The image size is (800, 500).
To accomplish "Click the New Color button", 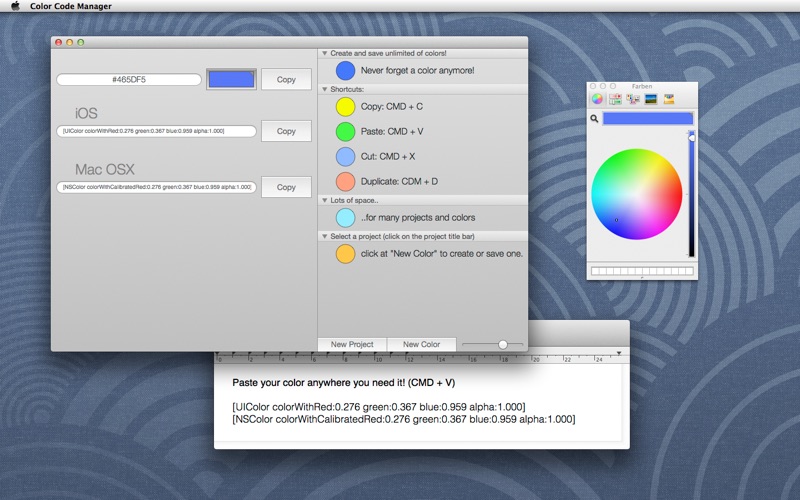I will coord(421,344).
